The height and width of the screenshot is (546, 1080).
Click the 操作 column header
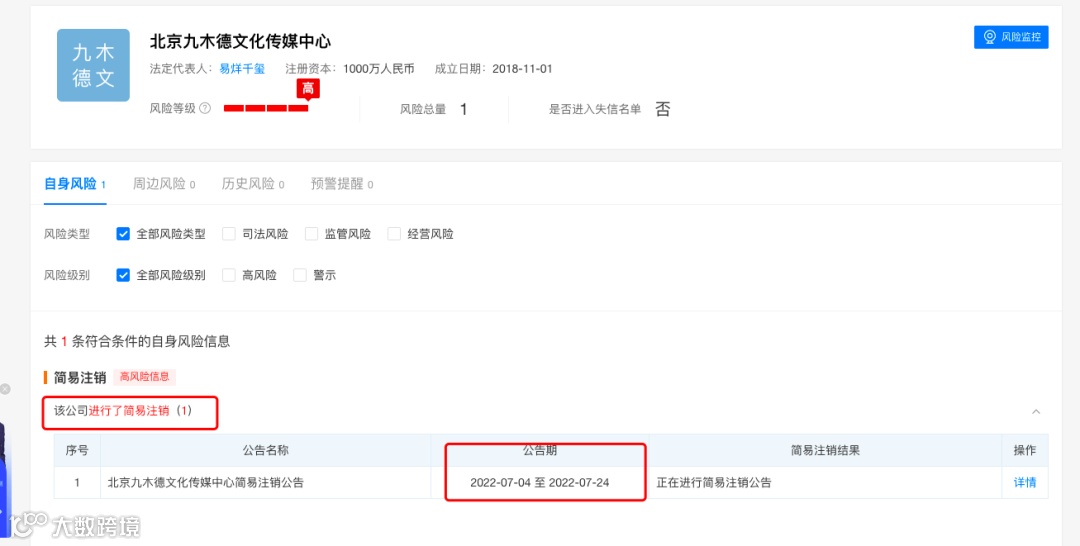pyautogui.click(x=1025, y=450)
